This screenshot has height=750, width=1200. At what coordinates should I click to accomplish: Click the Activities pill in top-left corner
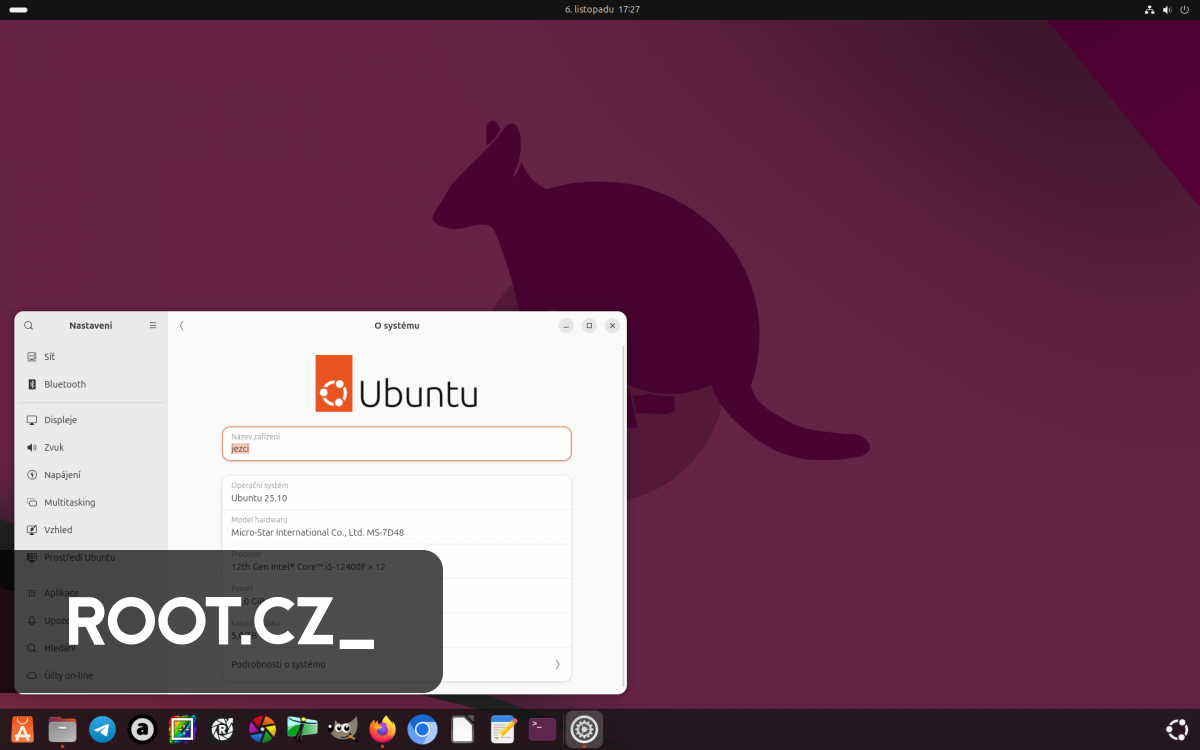18,9
